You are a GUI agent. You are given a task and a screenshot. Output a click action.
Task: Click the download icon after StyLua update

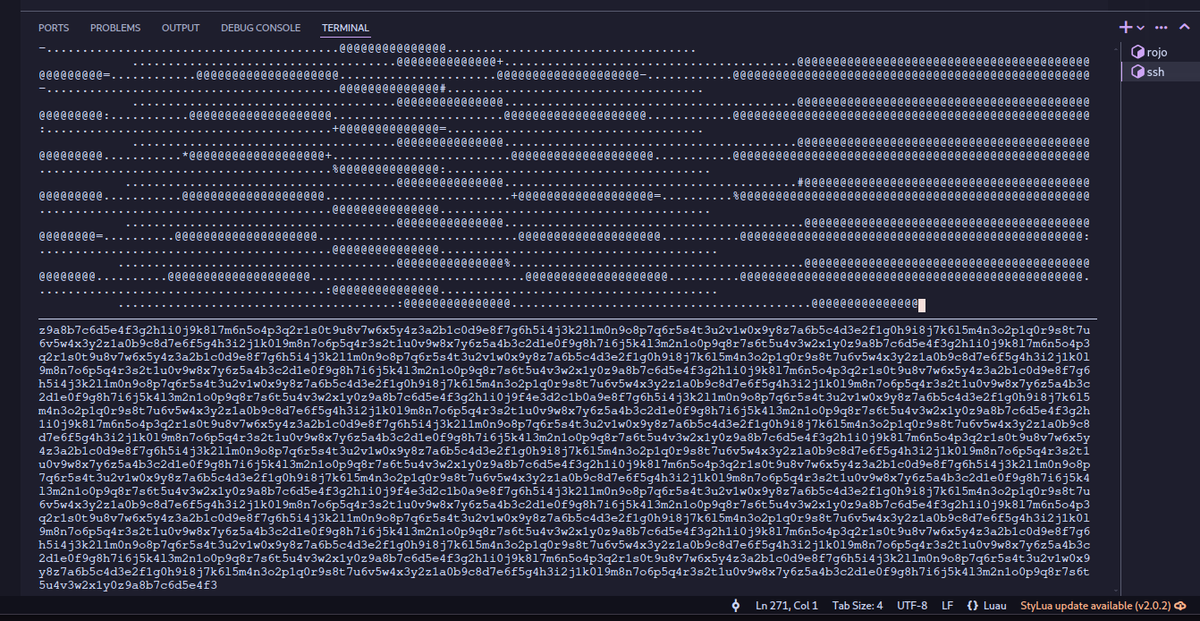tap(1180, 606)
